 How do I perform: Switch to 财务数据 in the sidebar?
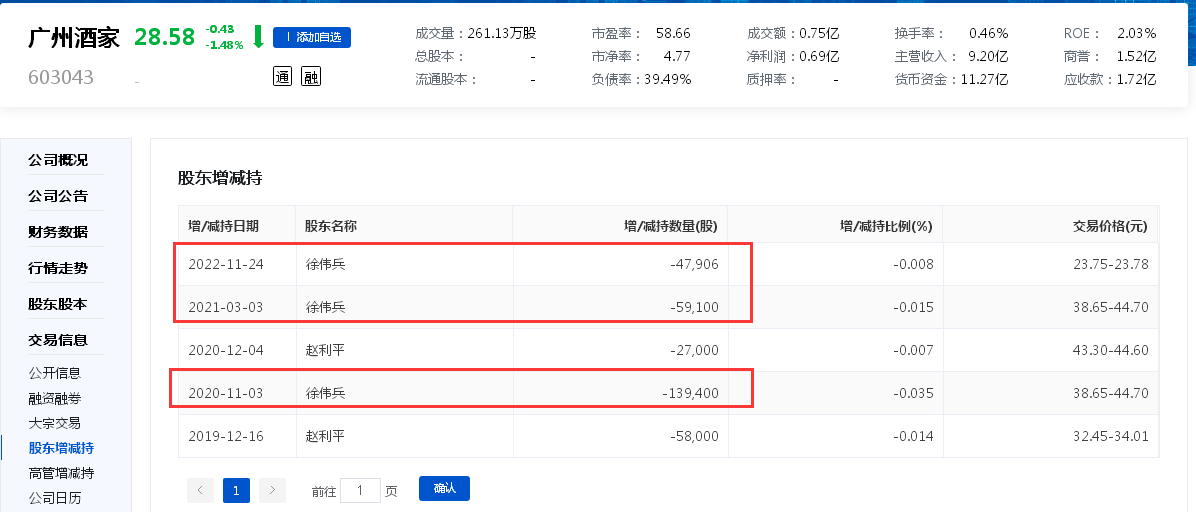pos(58,232)
